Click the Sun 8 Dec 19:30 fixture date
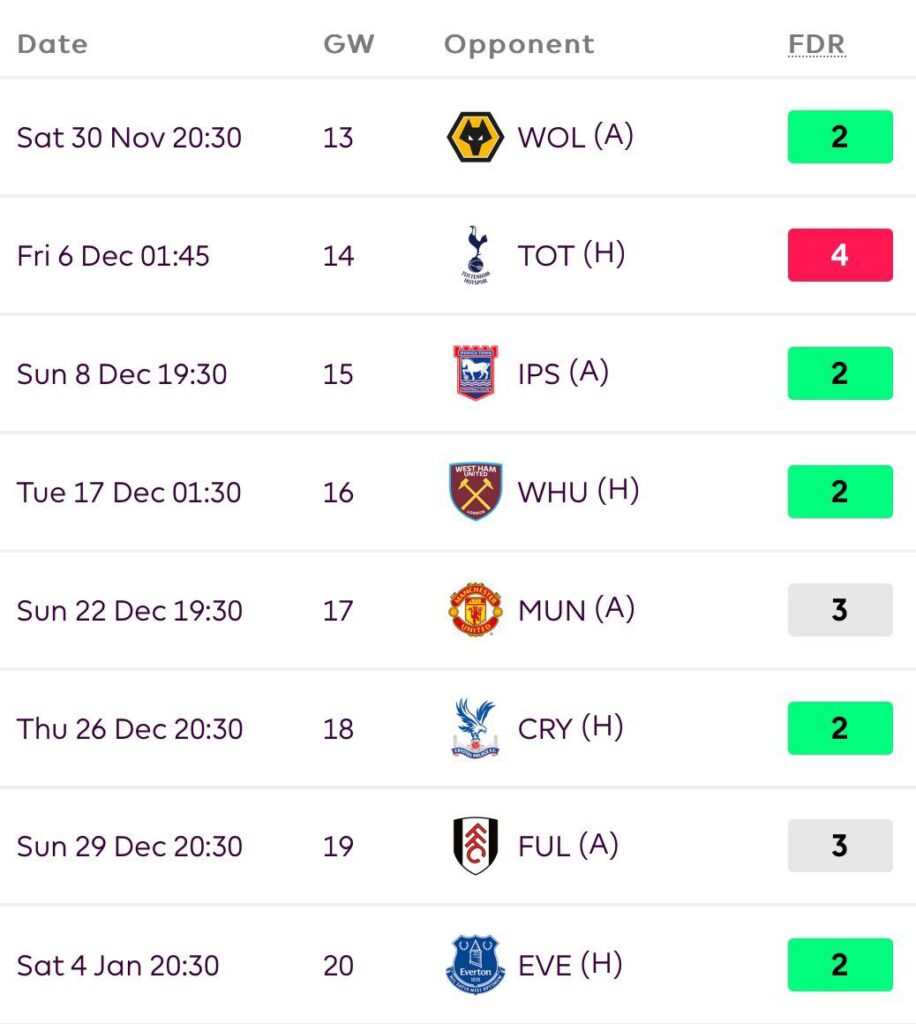This screenshot has height=1024, width=916. coord(122,374)
